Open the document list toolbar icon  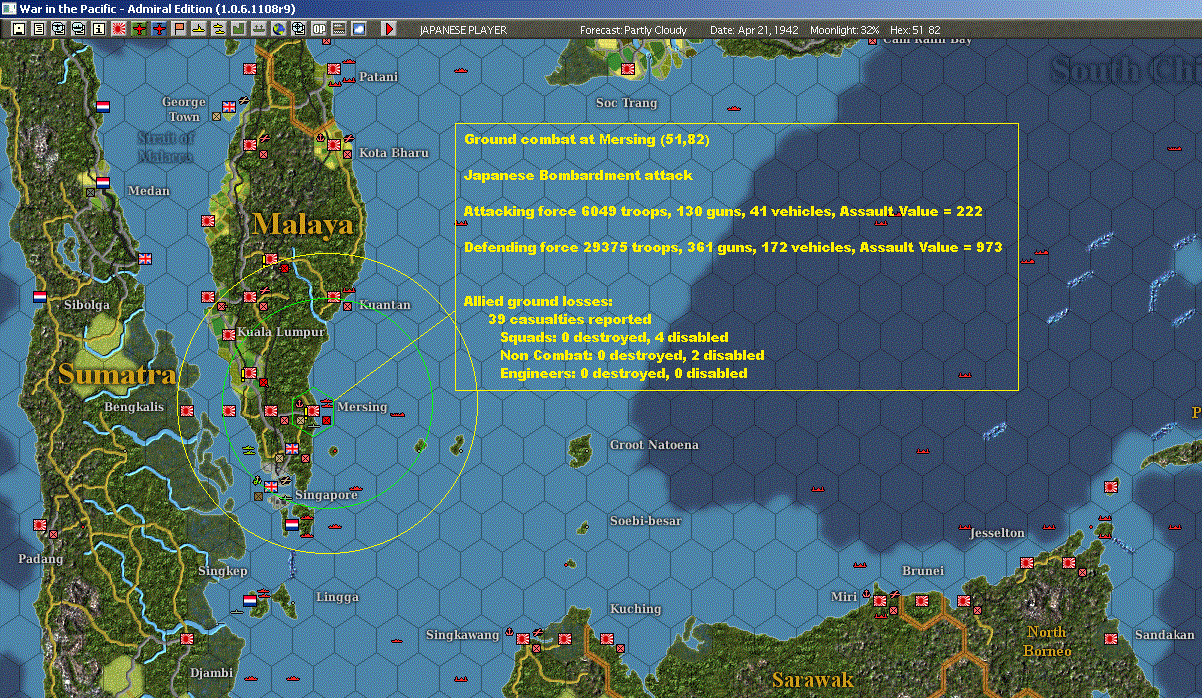tap(39, 29)
